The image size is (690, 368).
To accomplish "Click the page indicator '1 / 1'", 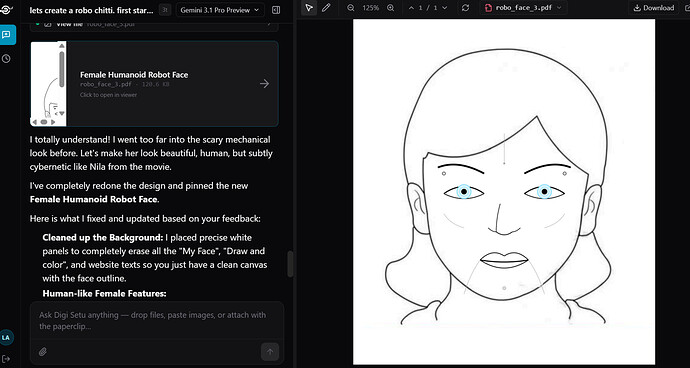I will [x=428, y=7].
